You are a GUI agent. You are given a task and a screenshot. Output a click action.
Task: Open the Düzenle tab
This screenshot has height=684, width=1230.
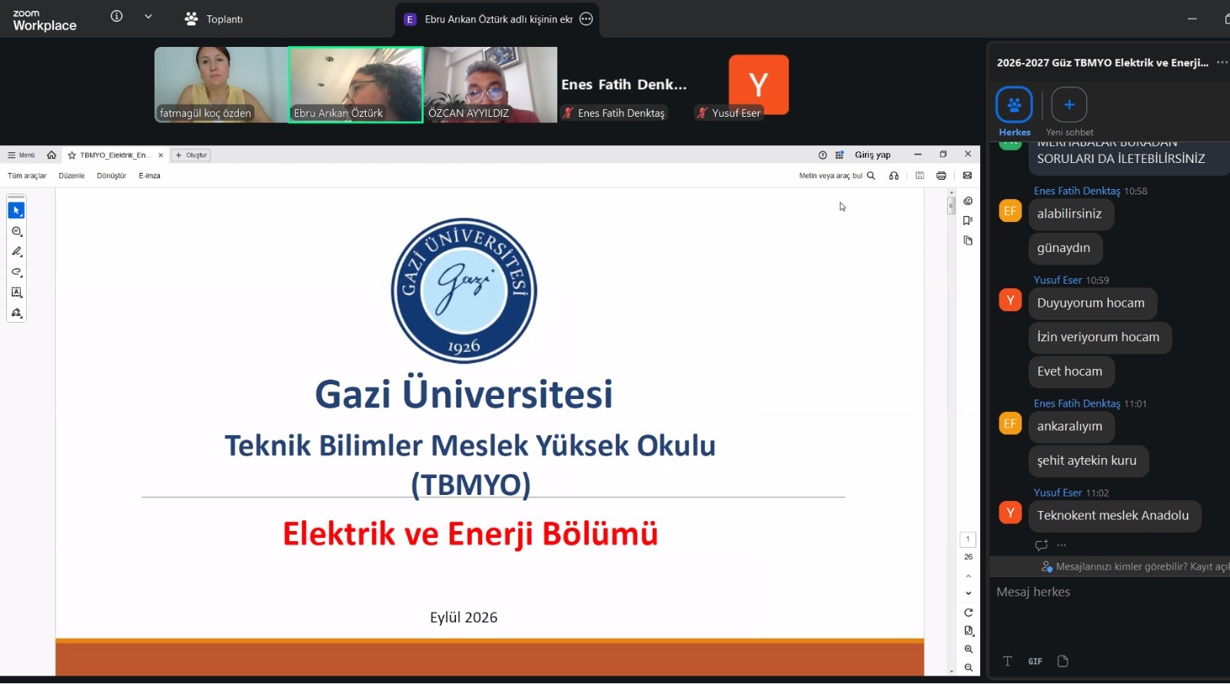coord(72,176)
